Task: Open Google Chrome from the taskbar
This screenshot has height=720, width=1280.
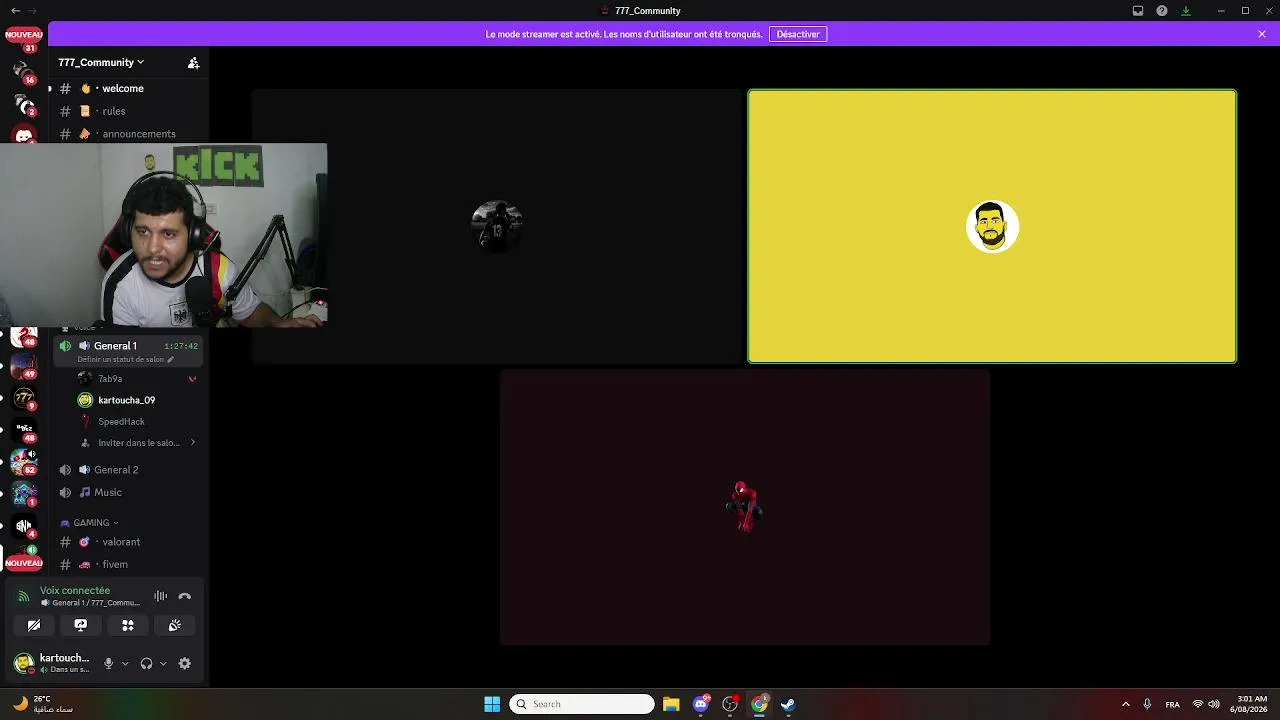Action: [x=759, y=704]
